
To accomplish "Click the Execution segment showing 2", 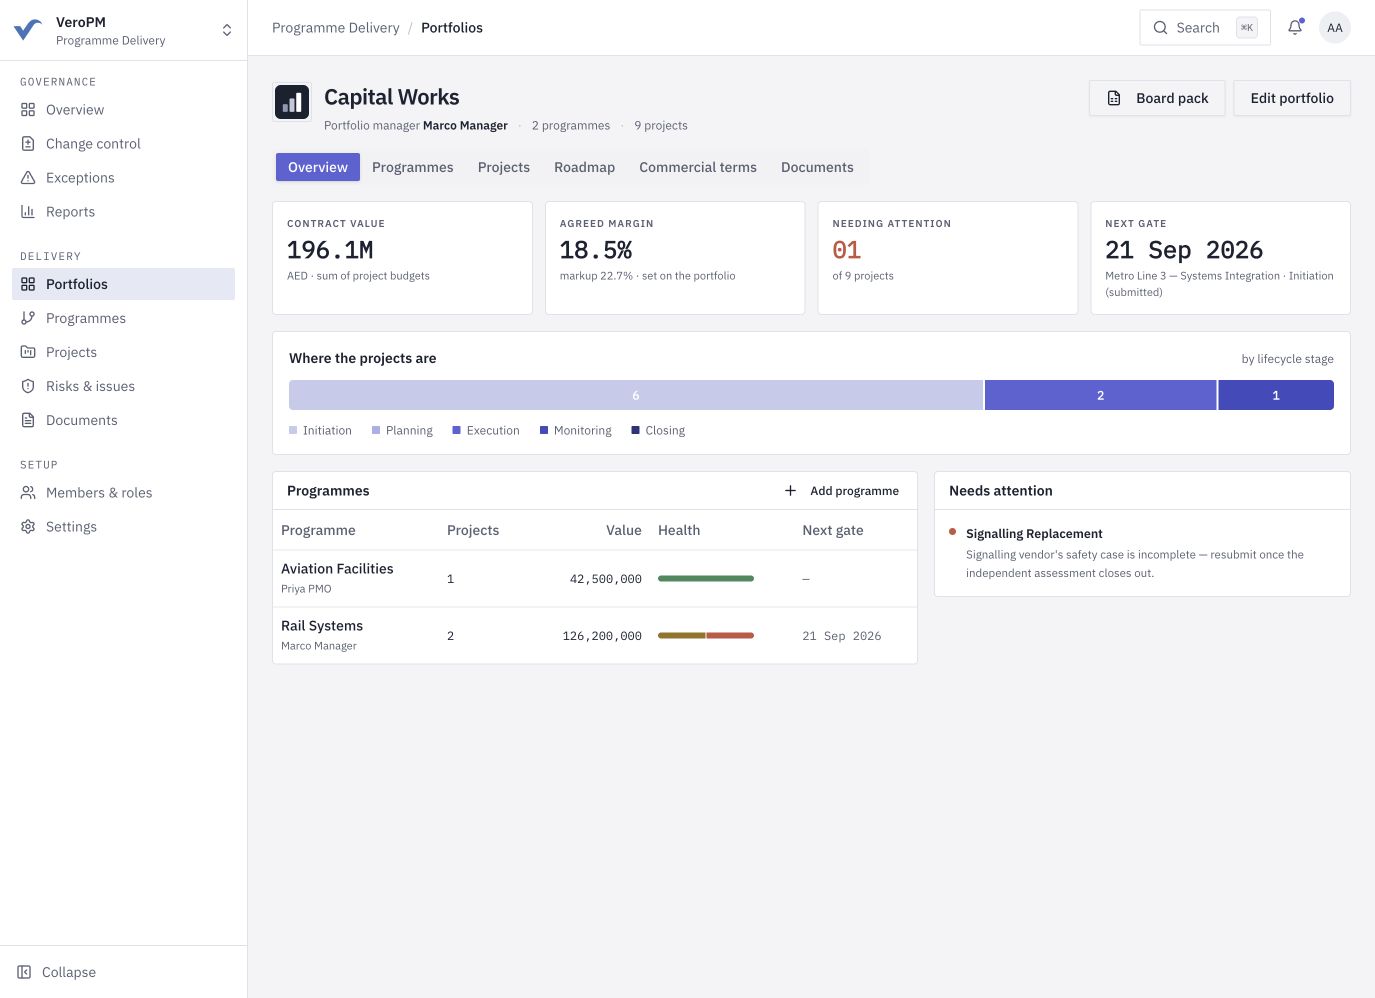I will tap(1100, 395).
